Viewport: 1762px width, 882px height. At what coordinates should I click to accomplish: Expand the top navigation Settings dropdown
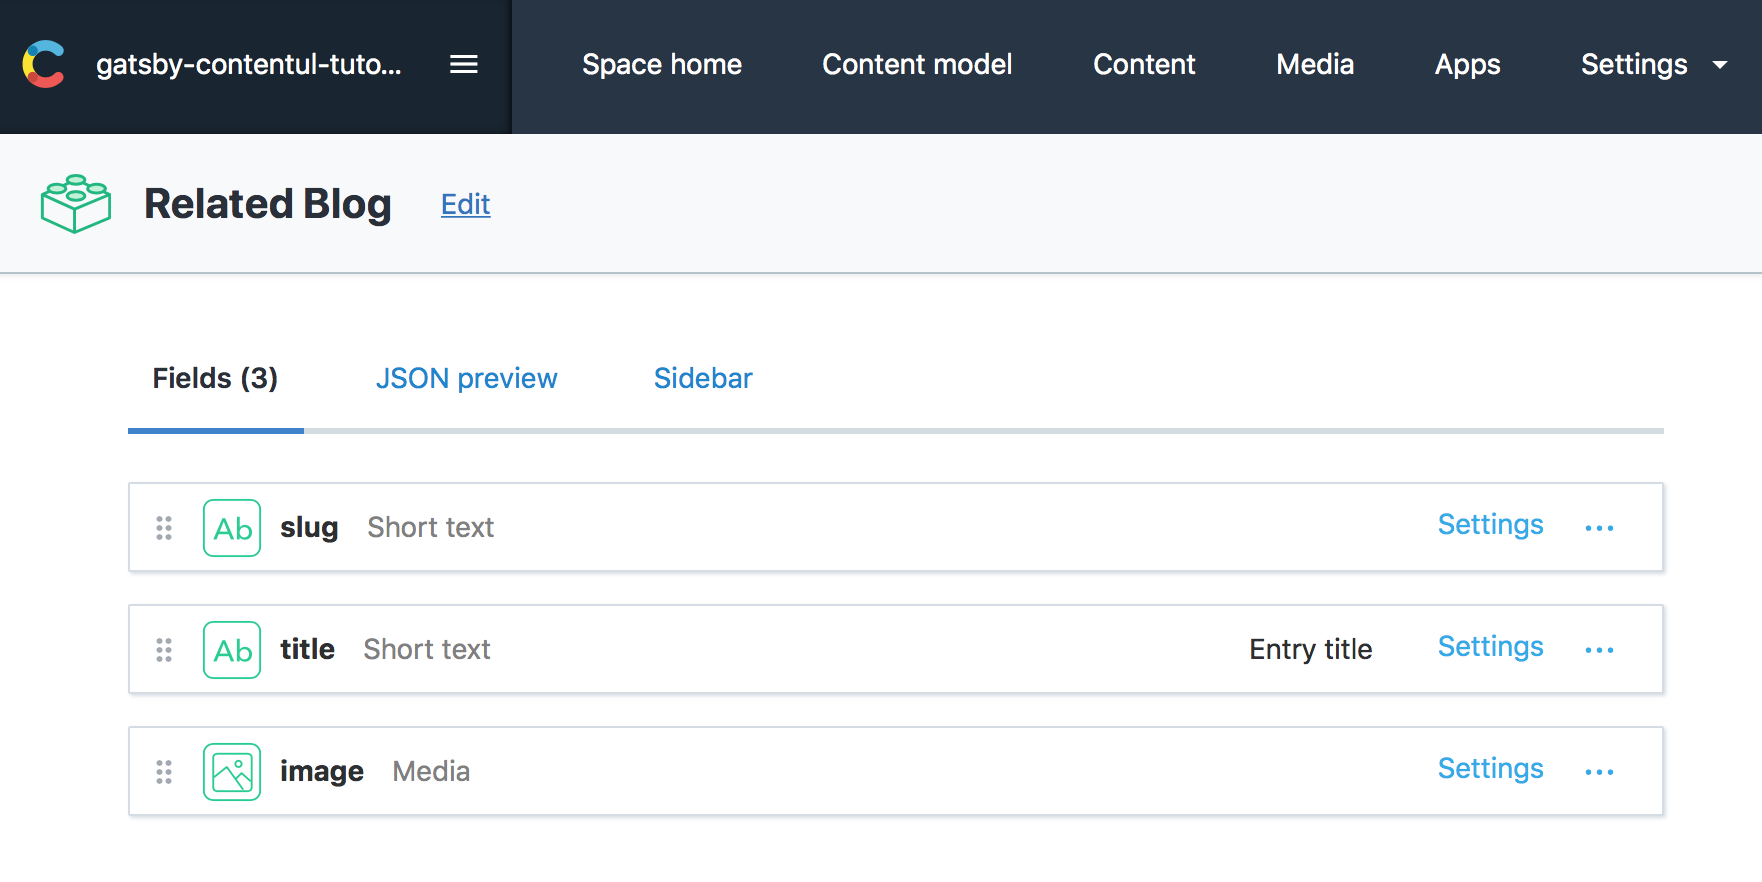1653,65
